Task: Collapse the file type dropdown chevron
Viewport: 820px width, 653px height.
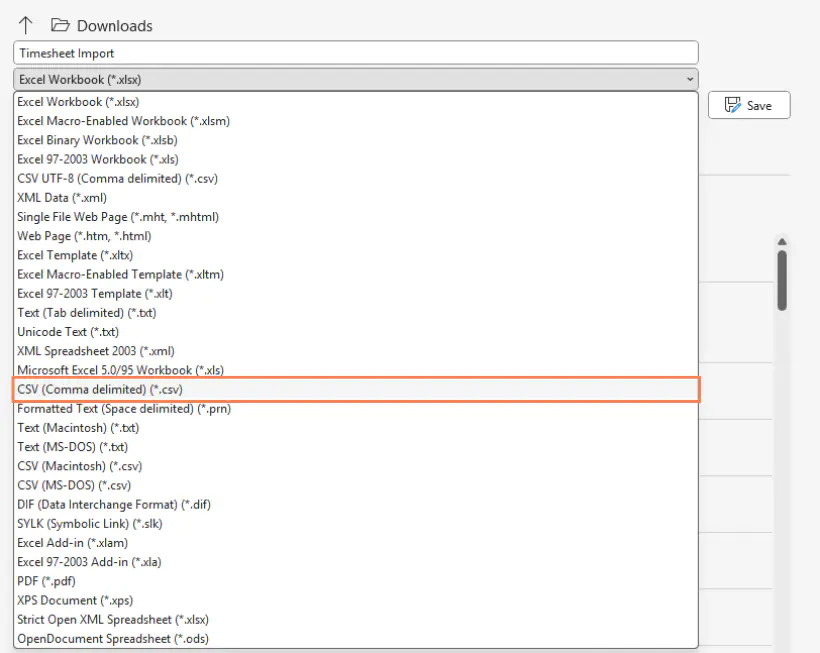Action: [690, 79]
